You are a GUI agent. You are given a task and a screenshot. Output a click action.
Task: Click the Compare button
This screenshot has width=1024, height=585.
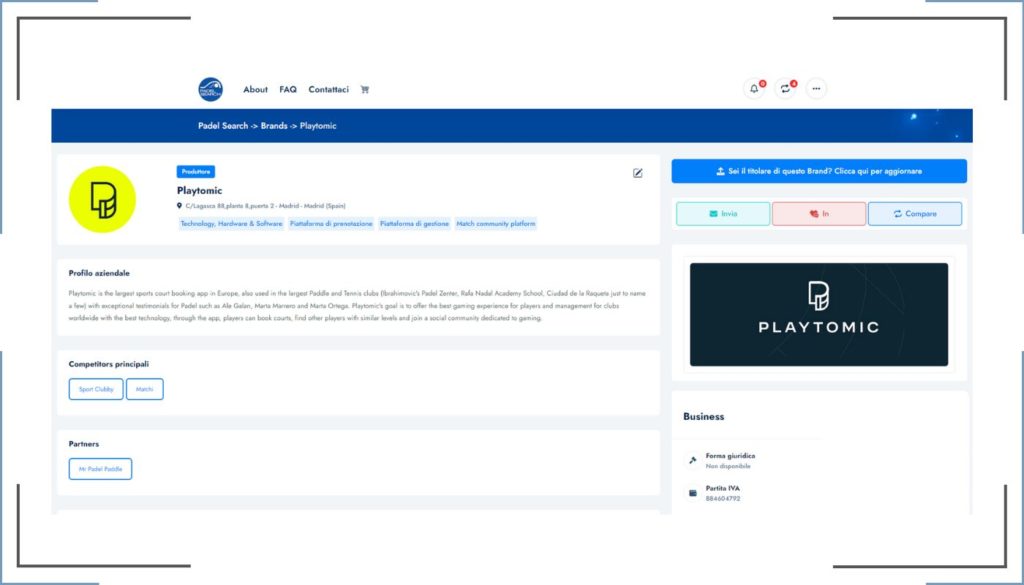tap(915, 213)
